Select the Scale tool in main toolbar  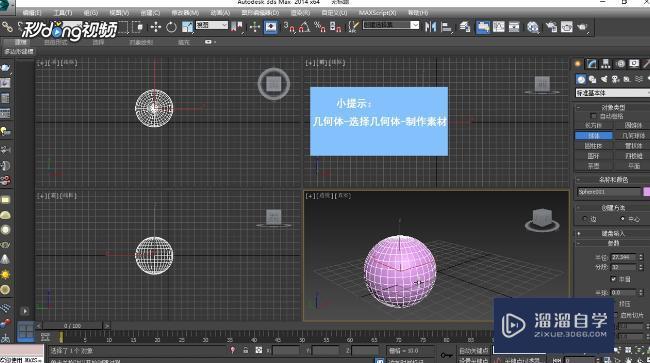pos(187,27)
